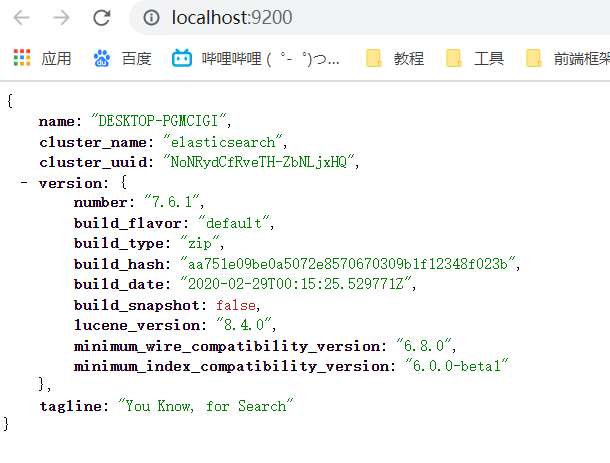The image size is (610, 463).
Task: Open the 前端框架 bookmark folder
Action: tap(568, 58)
